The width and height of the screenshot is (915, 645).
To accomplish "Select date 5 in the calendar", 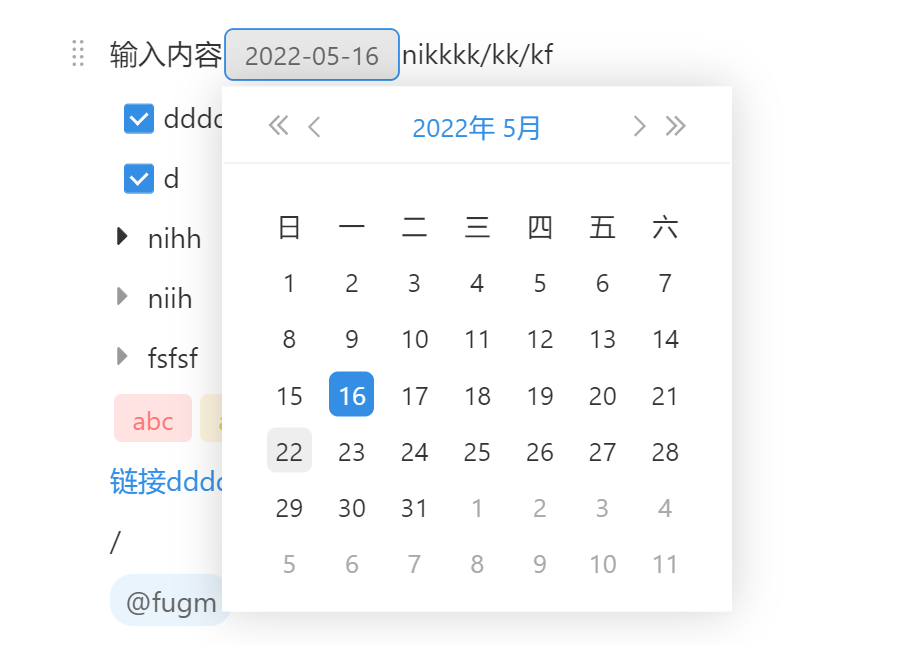I will (x=540, y=283).
